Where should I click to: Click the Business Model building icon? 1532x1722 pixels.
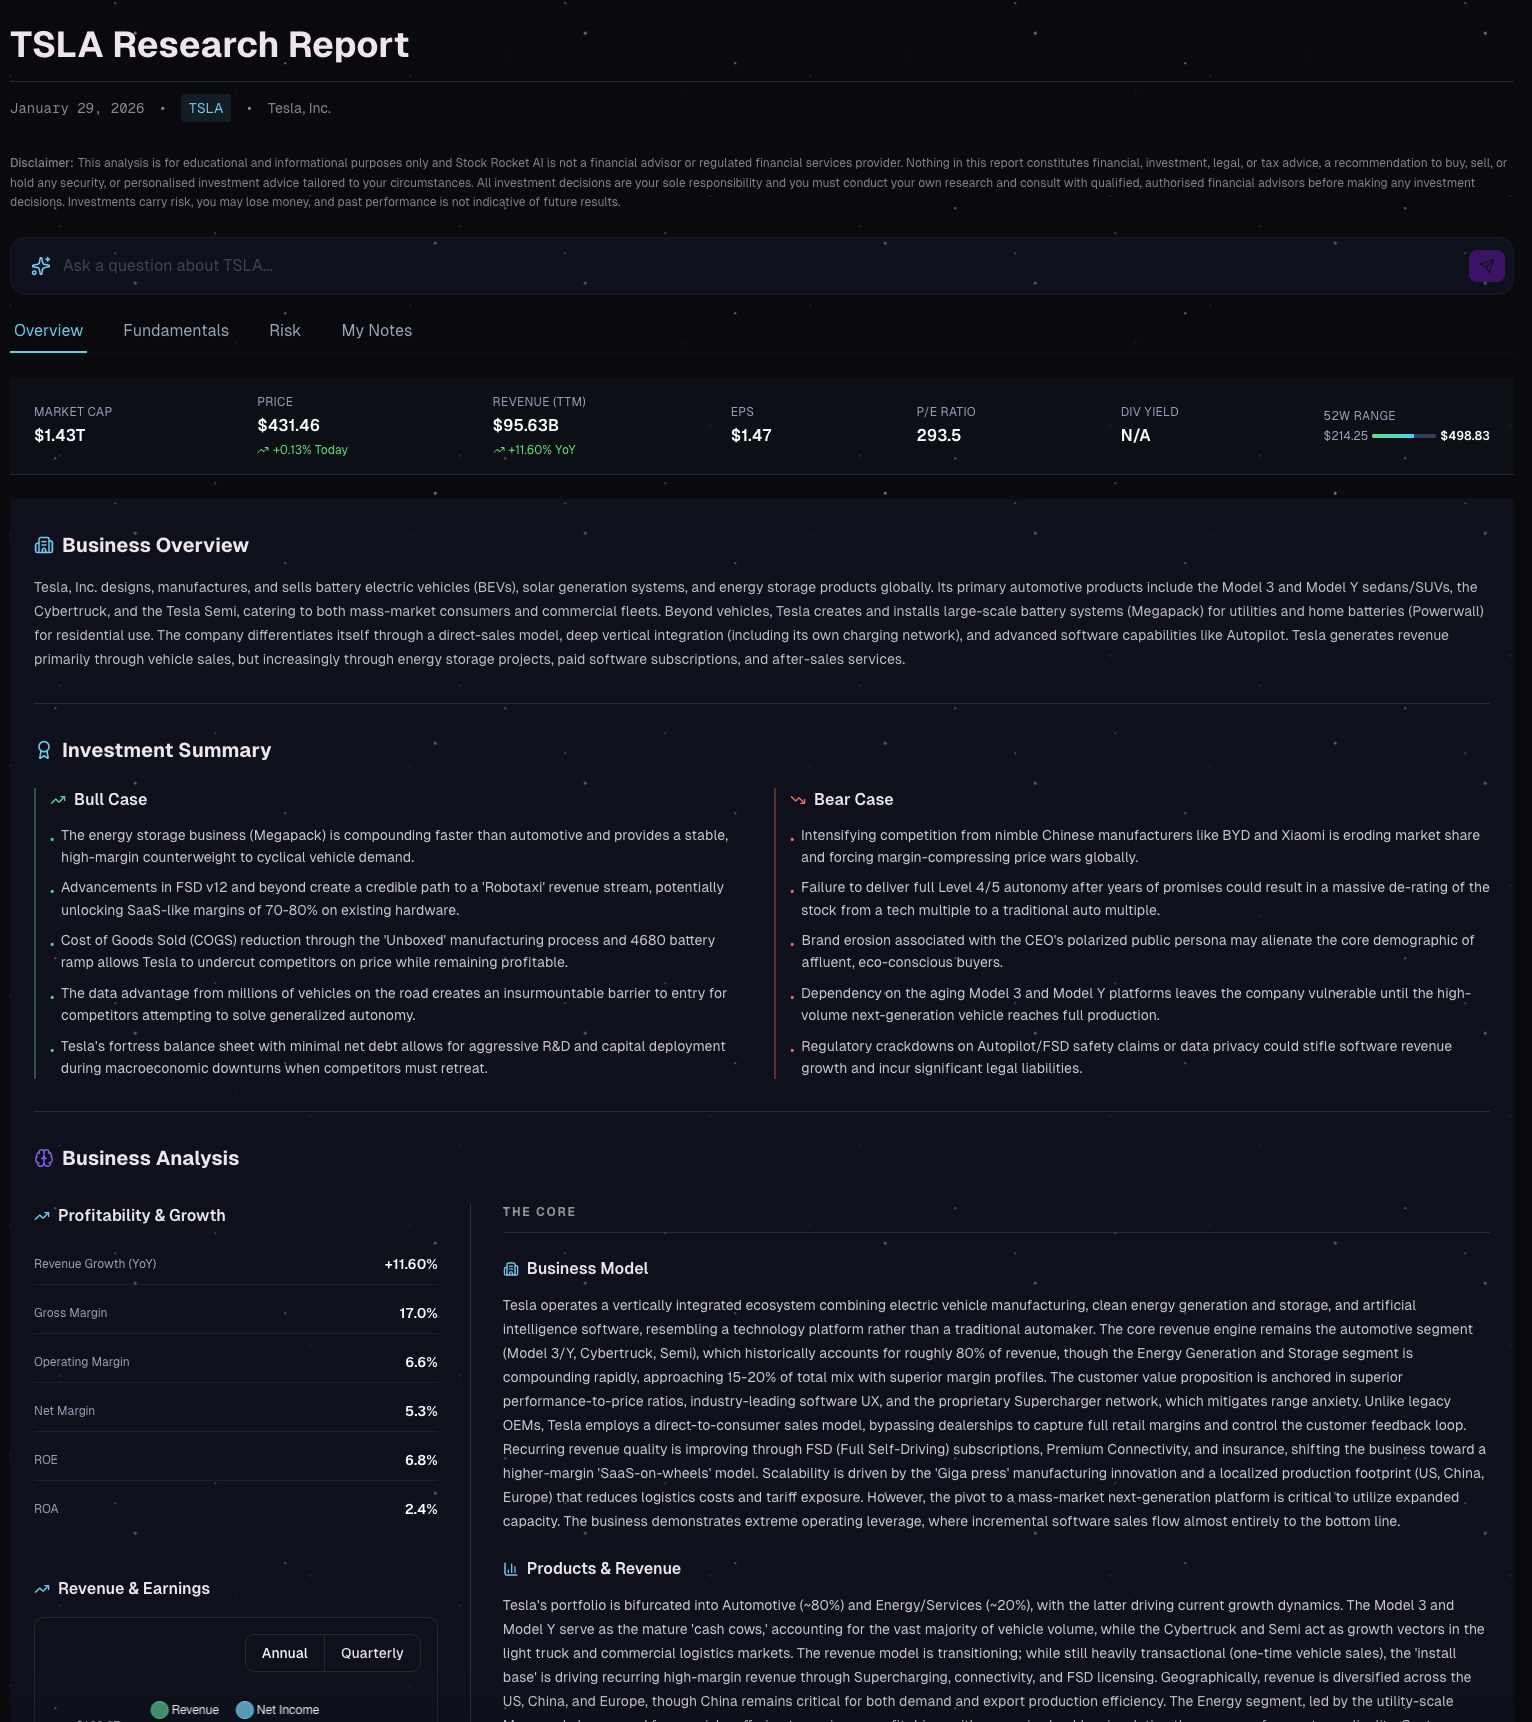[x=511, y=1269]
